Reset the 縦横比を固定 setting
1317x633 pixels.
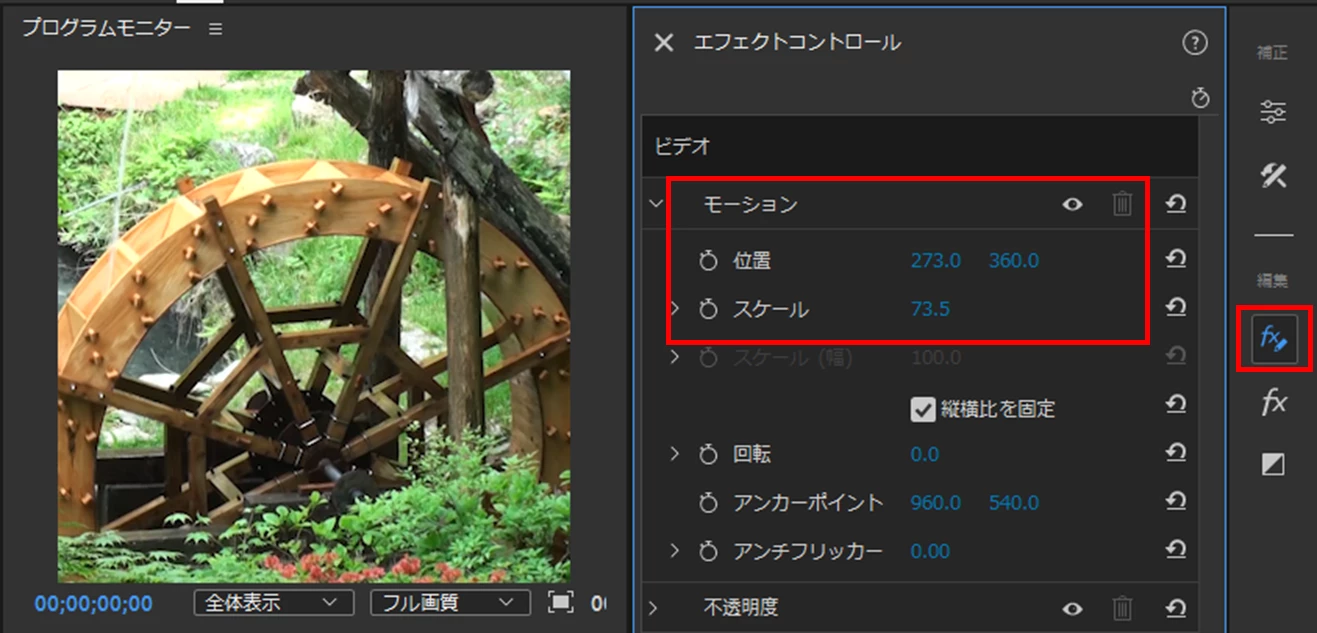click(x=1175, y=404)
